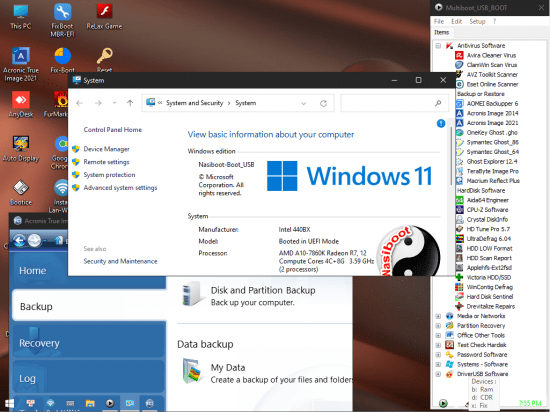Open Device Manager link

pos(106,149)
